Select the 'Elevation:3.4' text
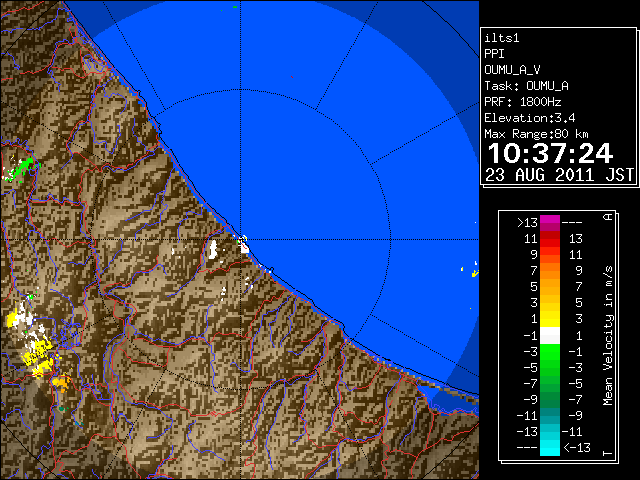This screenshot has height=480, width=640. tap(530, 118)
